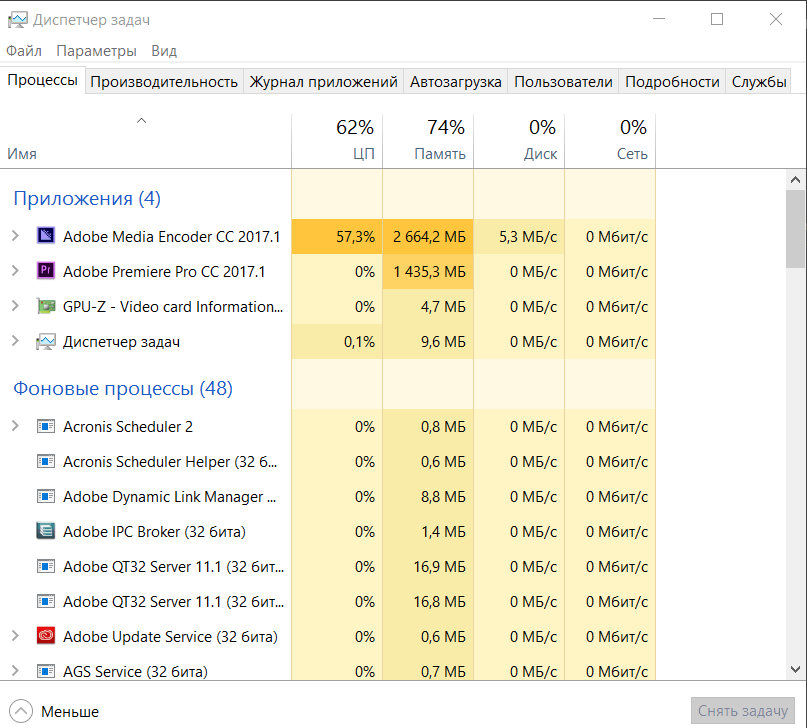807x728 pixels.
Task: Select the Acronis Scheduler 2 process name
Action: point(128,427)
